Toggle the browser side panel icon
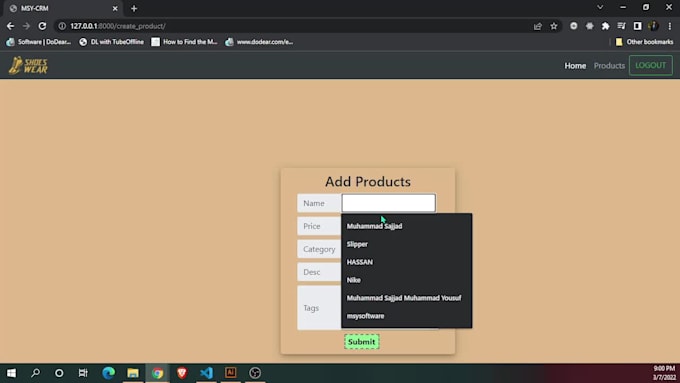680x383 pixels. (x=637, y=26)
